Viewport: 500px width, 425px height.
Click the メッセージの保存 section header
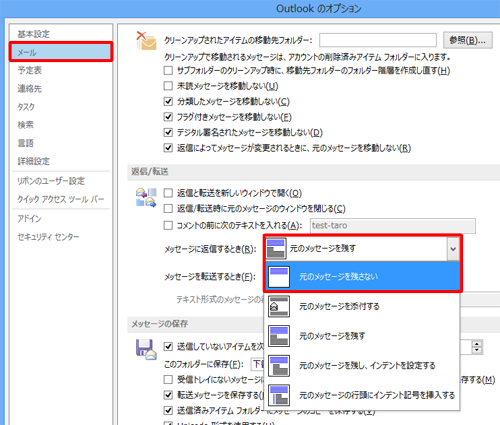tap(159, 324)
